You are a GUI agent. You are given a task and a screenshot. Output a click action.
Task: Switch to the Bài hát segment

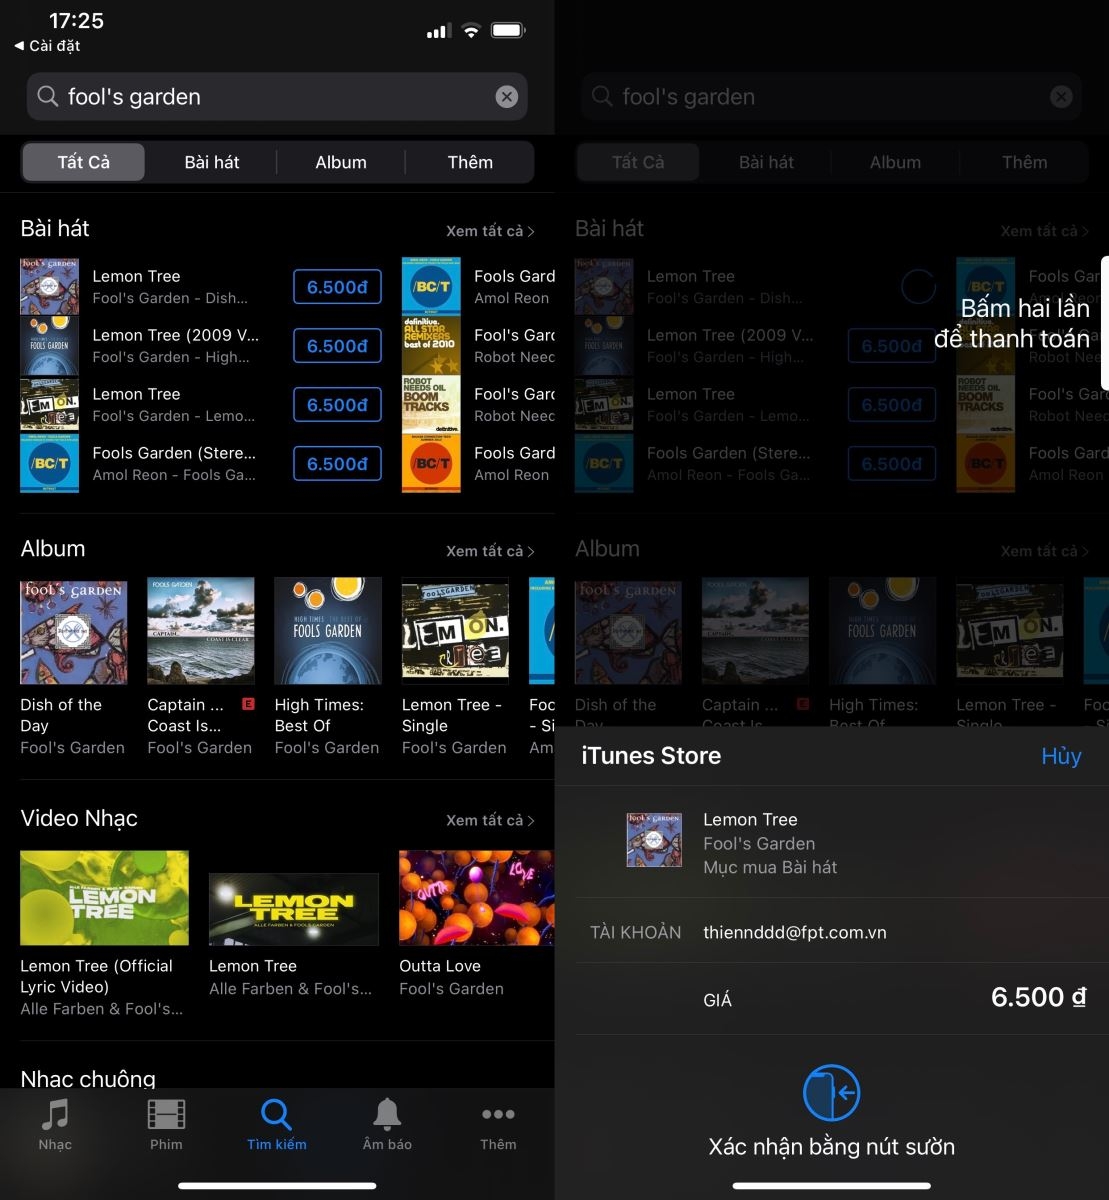click(212, 162)
